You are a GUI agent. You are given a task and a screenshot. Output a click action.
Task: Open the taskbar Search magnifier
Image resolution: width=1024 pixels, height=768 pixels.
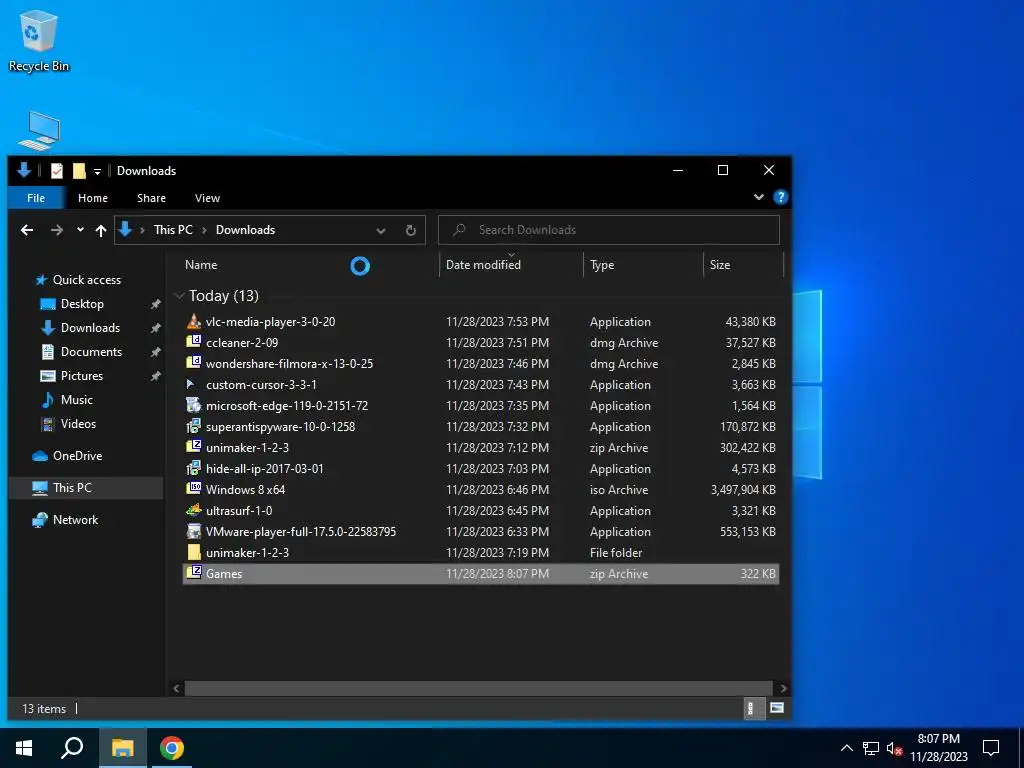coord(72,748)
